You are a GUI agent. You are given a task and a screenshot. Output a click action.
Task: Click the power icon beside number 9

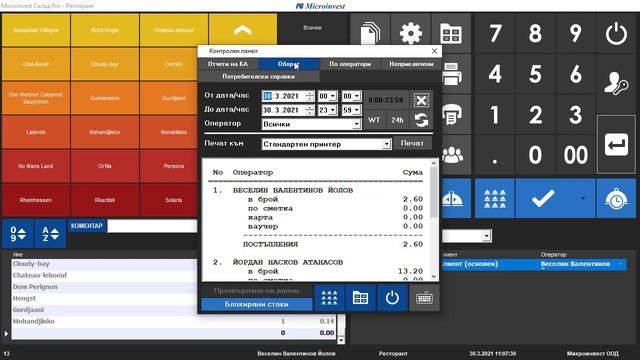[616, 33]
